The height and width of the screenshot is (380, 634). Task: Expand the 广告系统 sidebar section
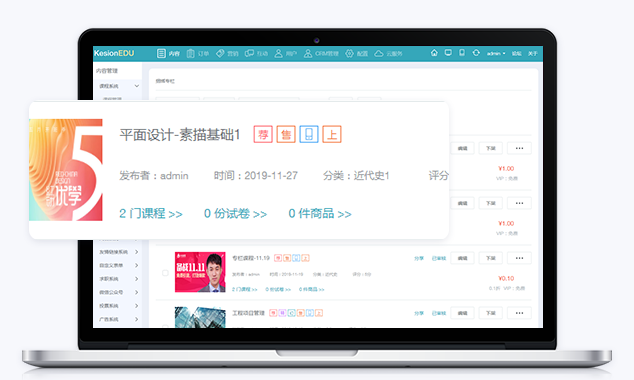pos(119,319)
